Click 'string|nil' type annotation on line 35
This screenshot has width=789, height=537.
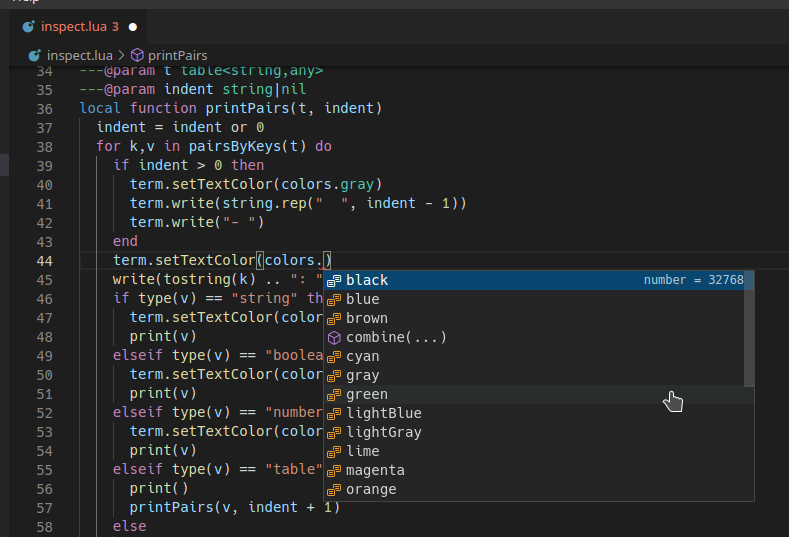coord(265,90)
